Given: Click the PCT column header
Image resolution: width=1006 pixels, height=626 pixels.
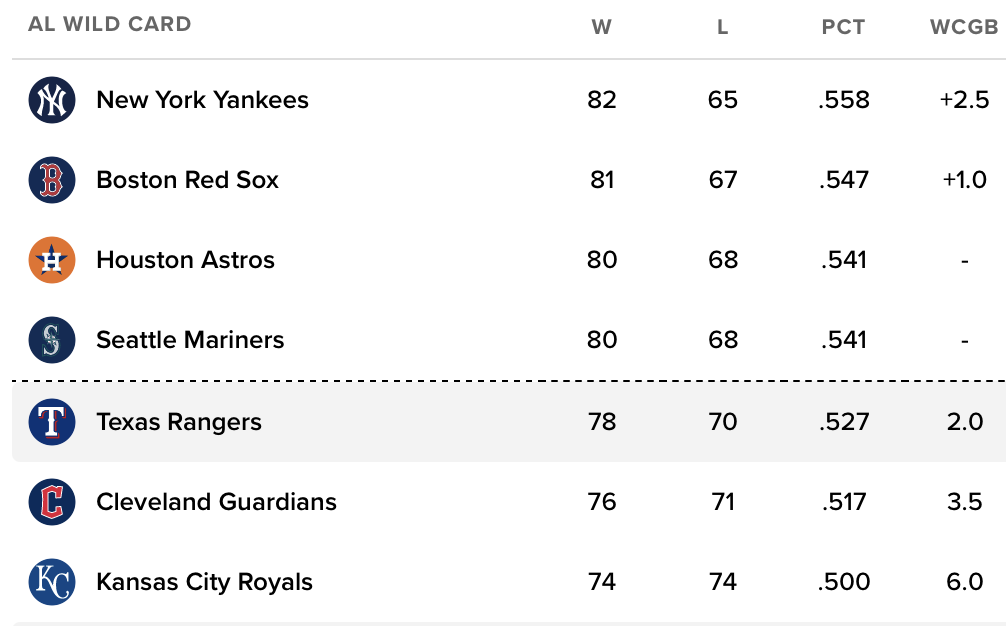Looking at the screenshot, I should pos(843,27).
